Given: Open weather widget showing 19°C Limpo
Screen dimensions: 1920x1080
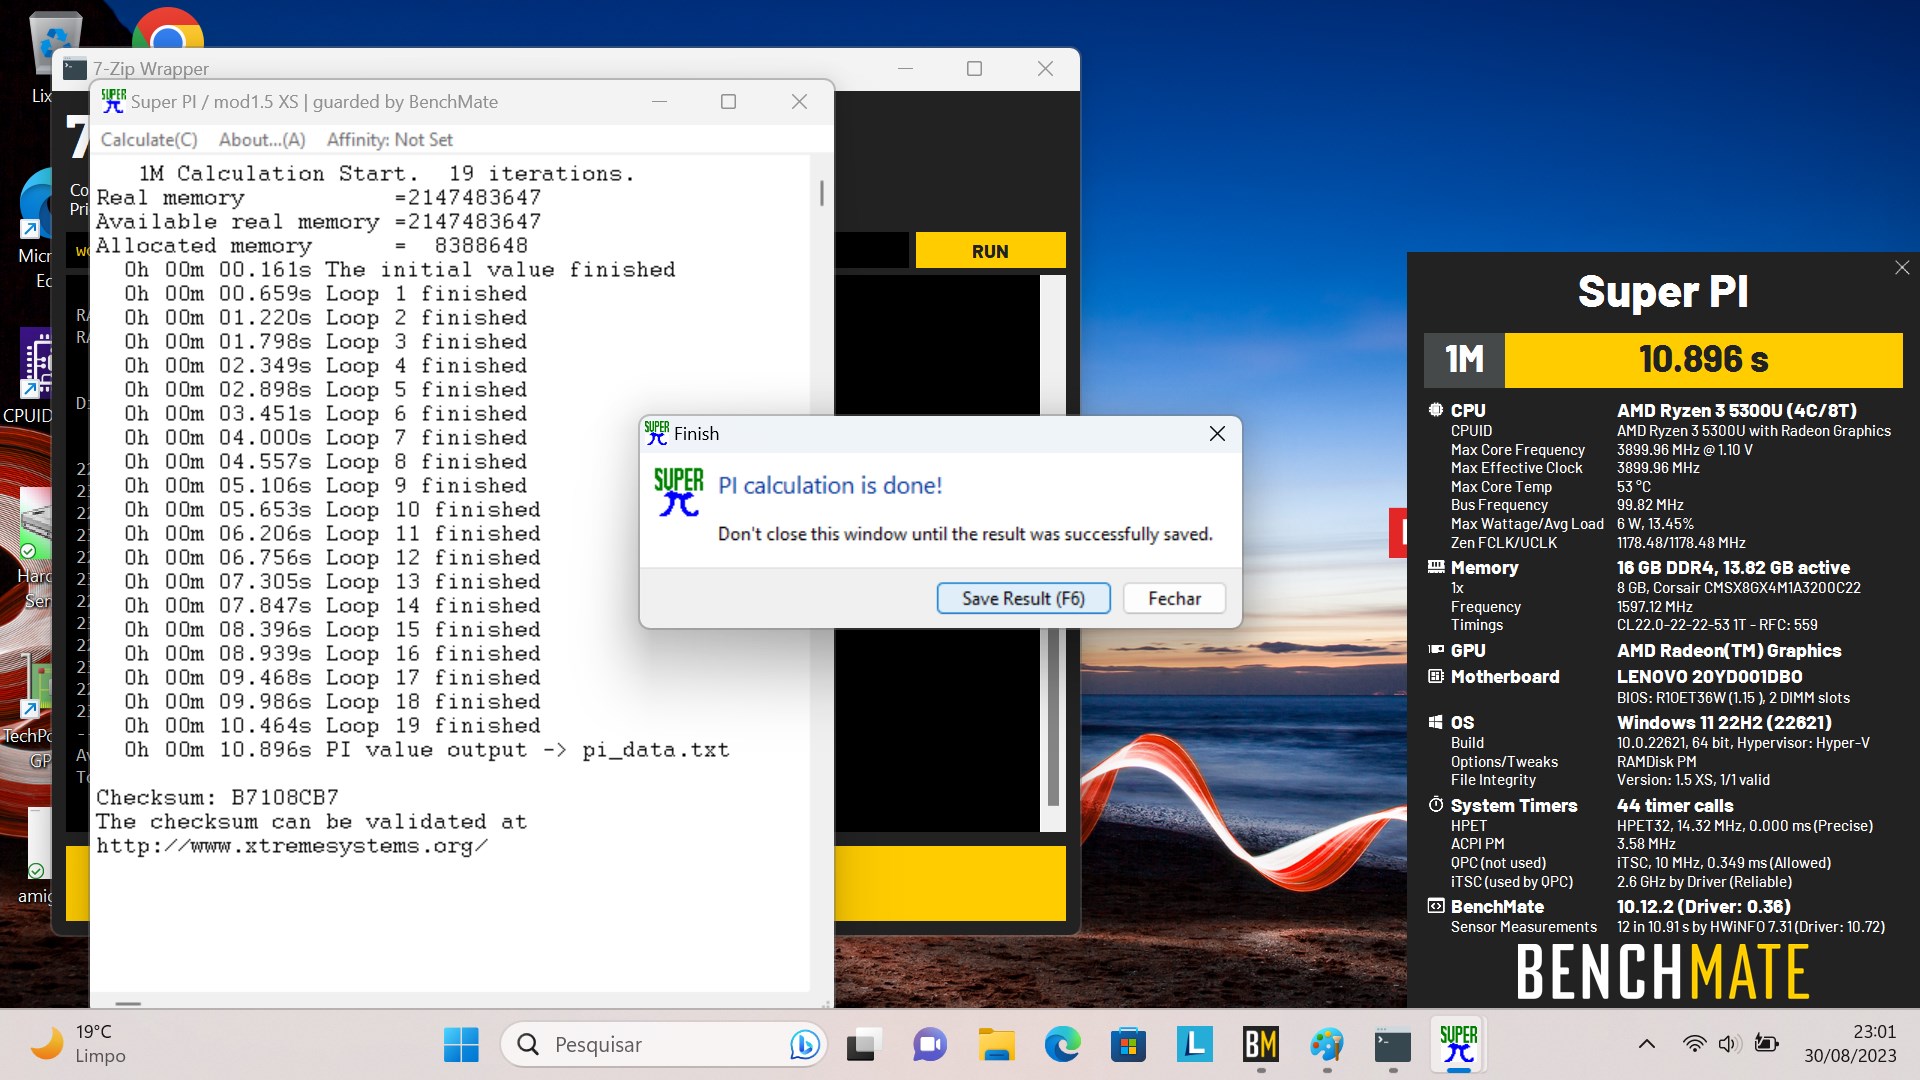Looking at the screenshot, I should [78, 1044].
